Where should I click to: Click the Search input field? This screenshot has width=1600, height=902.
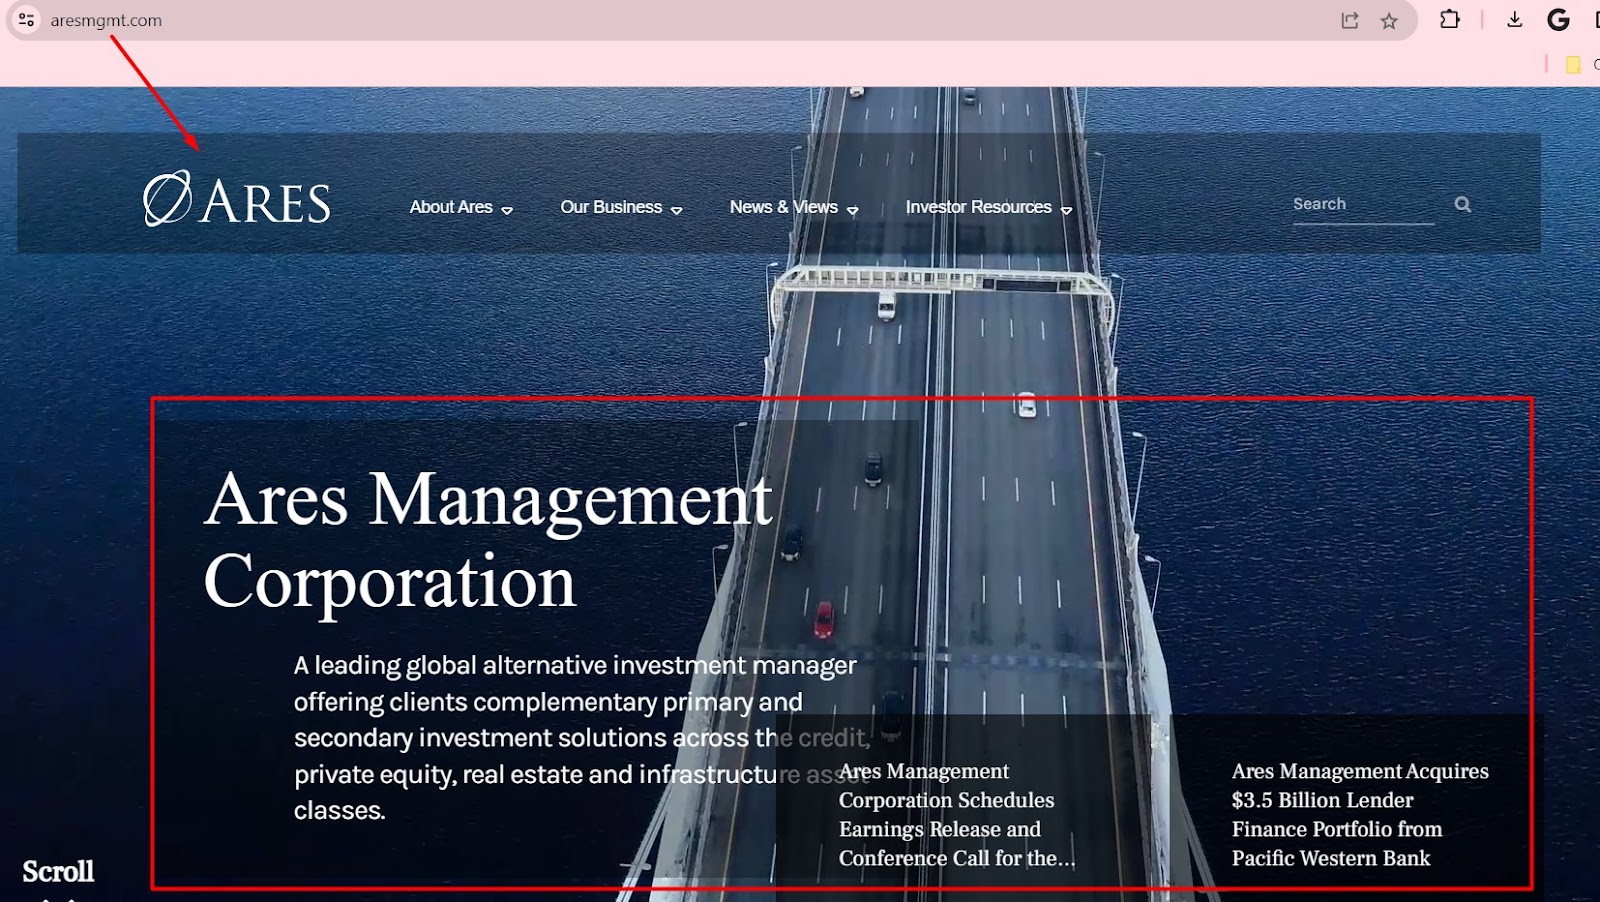1363,205
